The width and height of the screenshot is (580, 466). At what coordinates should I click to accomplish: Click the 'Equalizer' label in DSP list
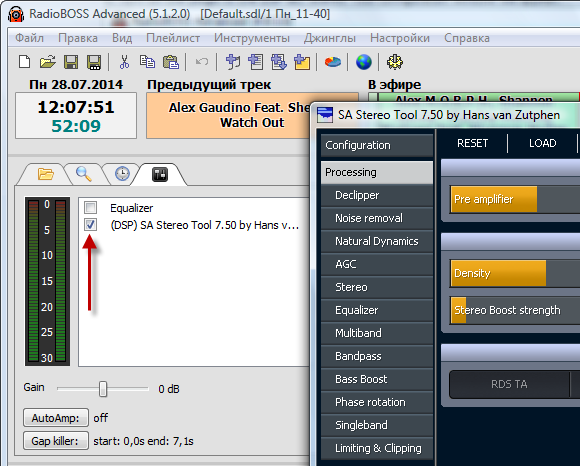coord(131,208)
